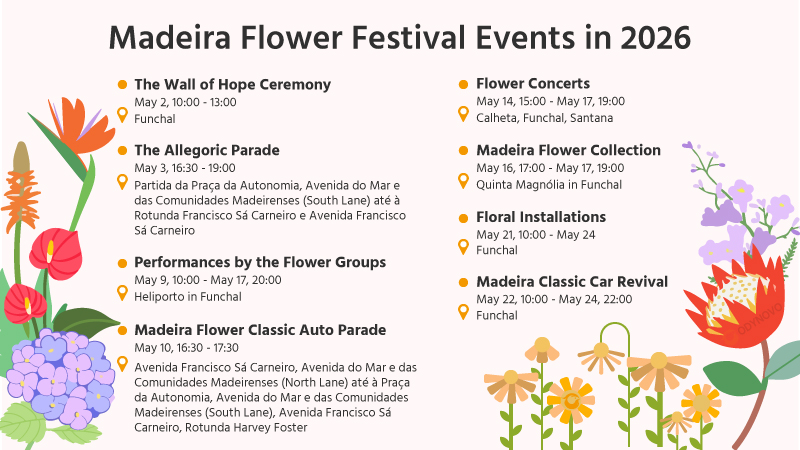Screen dimensions: 800x450
Task: Select the Madeira Flower Collection heading
Action: [568, 150]
